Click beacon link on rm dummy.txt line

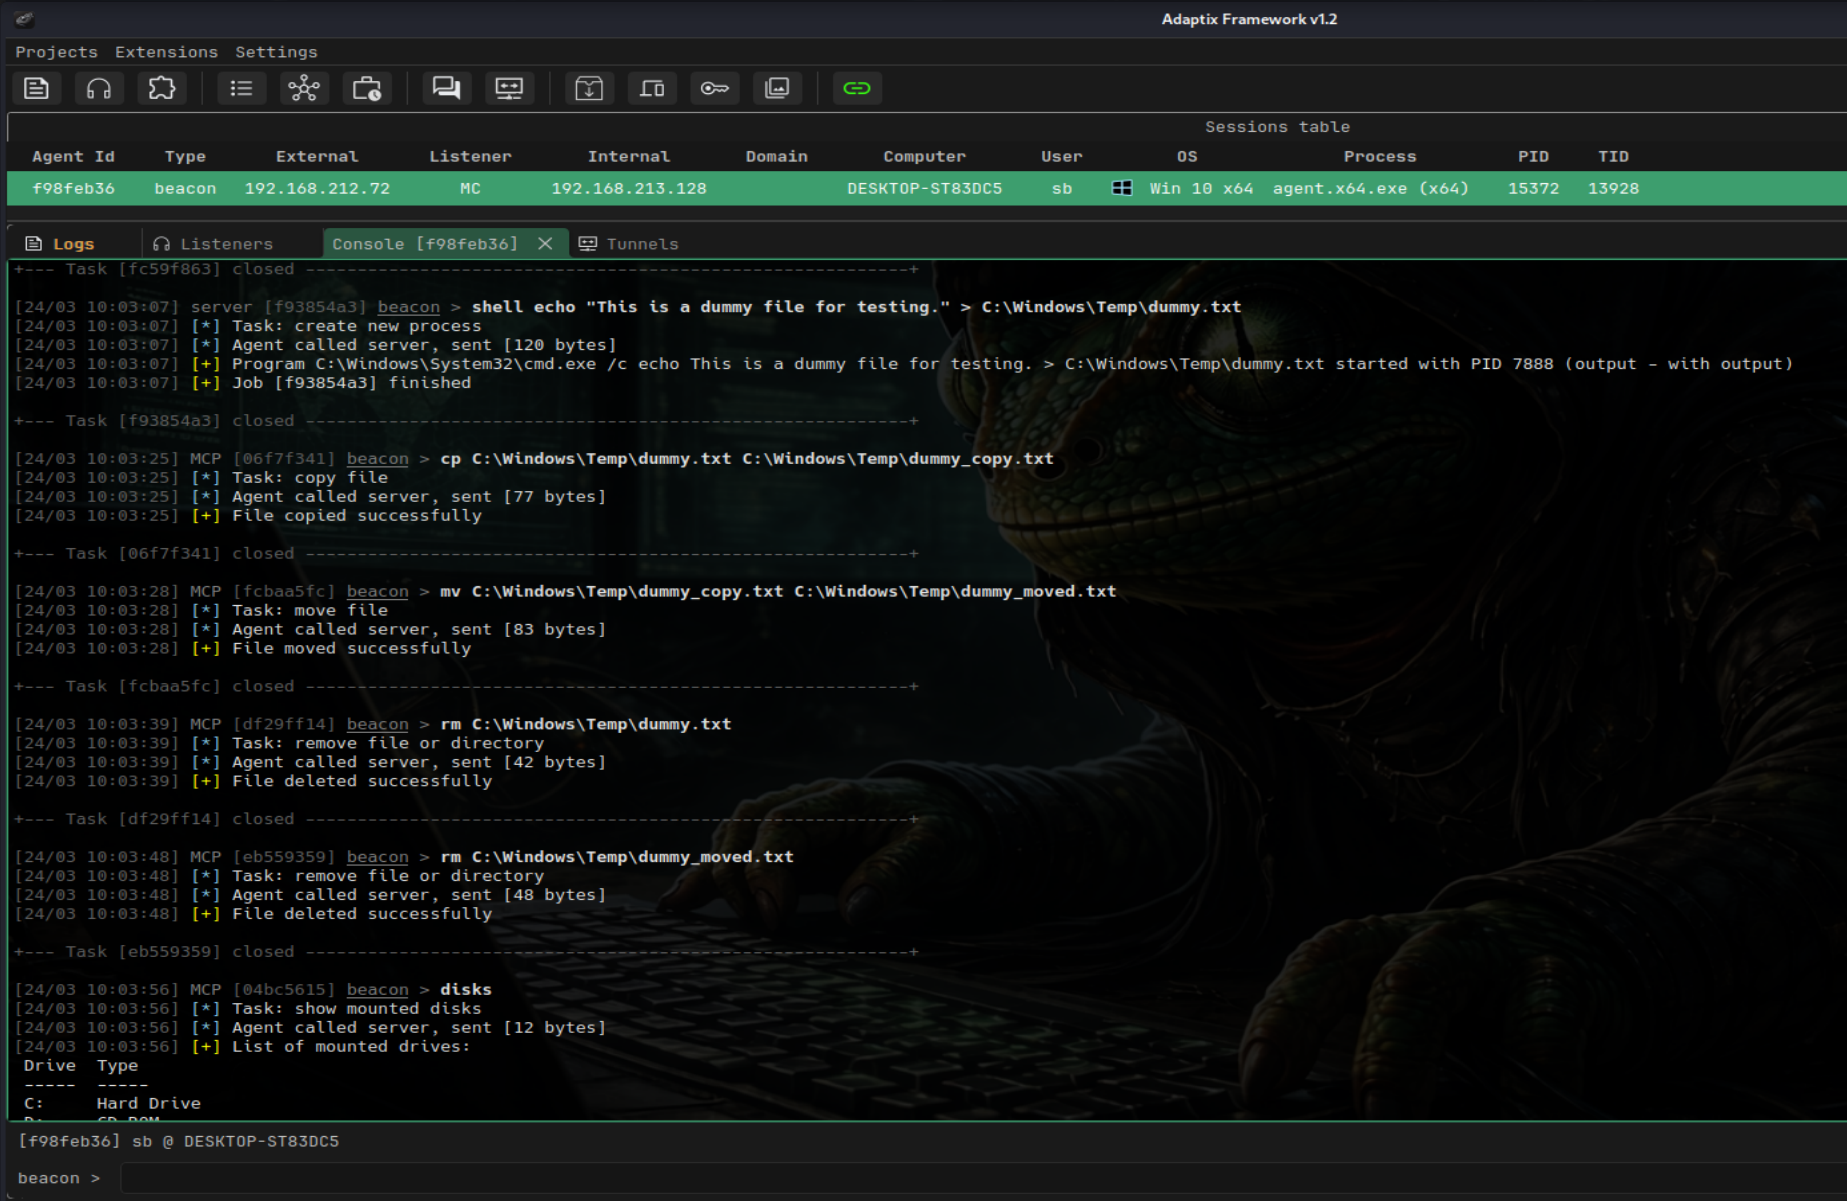[377, 724]
